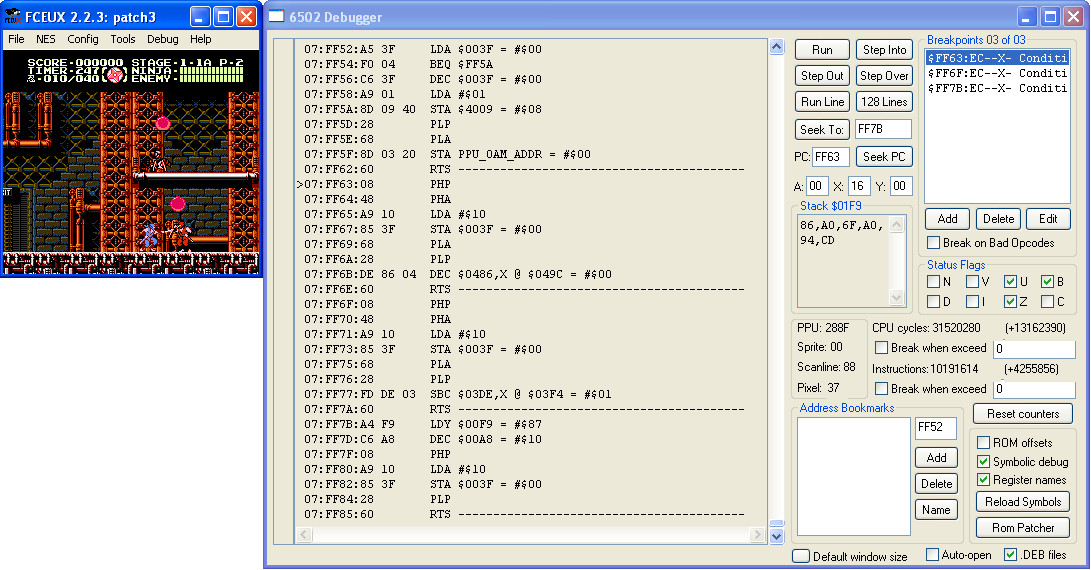Image resolution: width=1091 pixels, height=570 pixels.
Task: Click the PC register field
Action: pos(831,157)
